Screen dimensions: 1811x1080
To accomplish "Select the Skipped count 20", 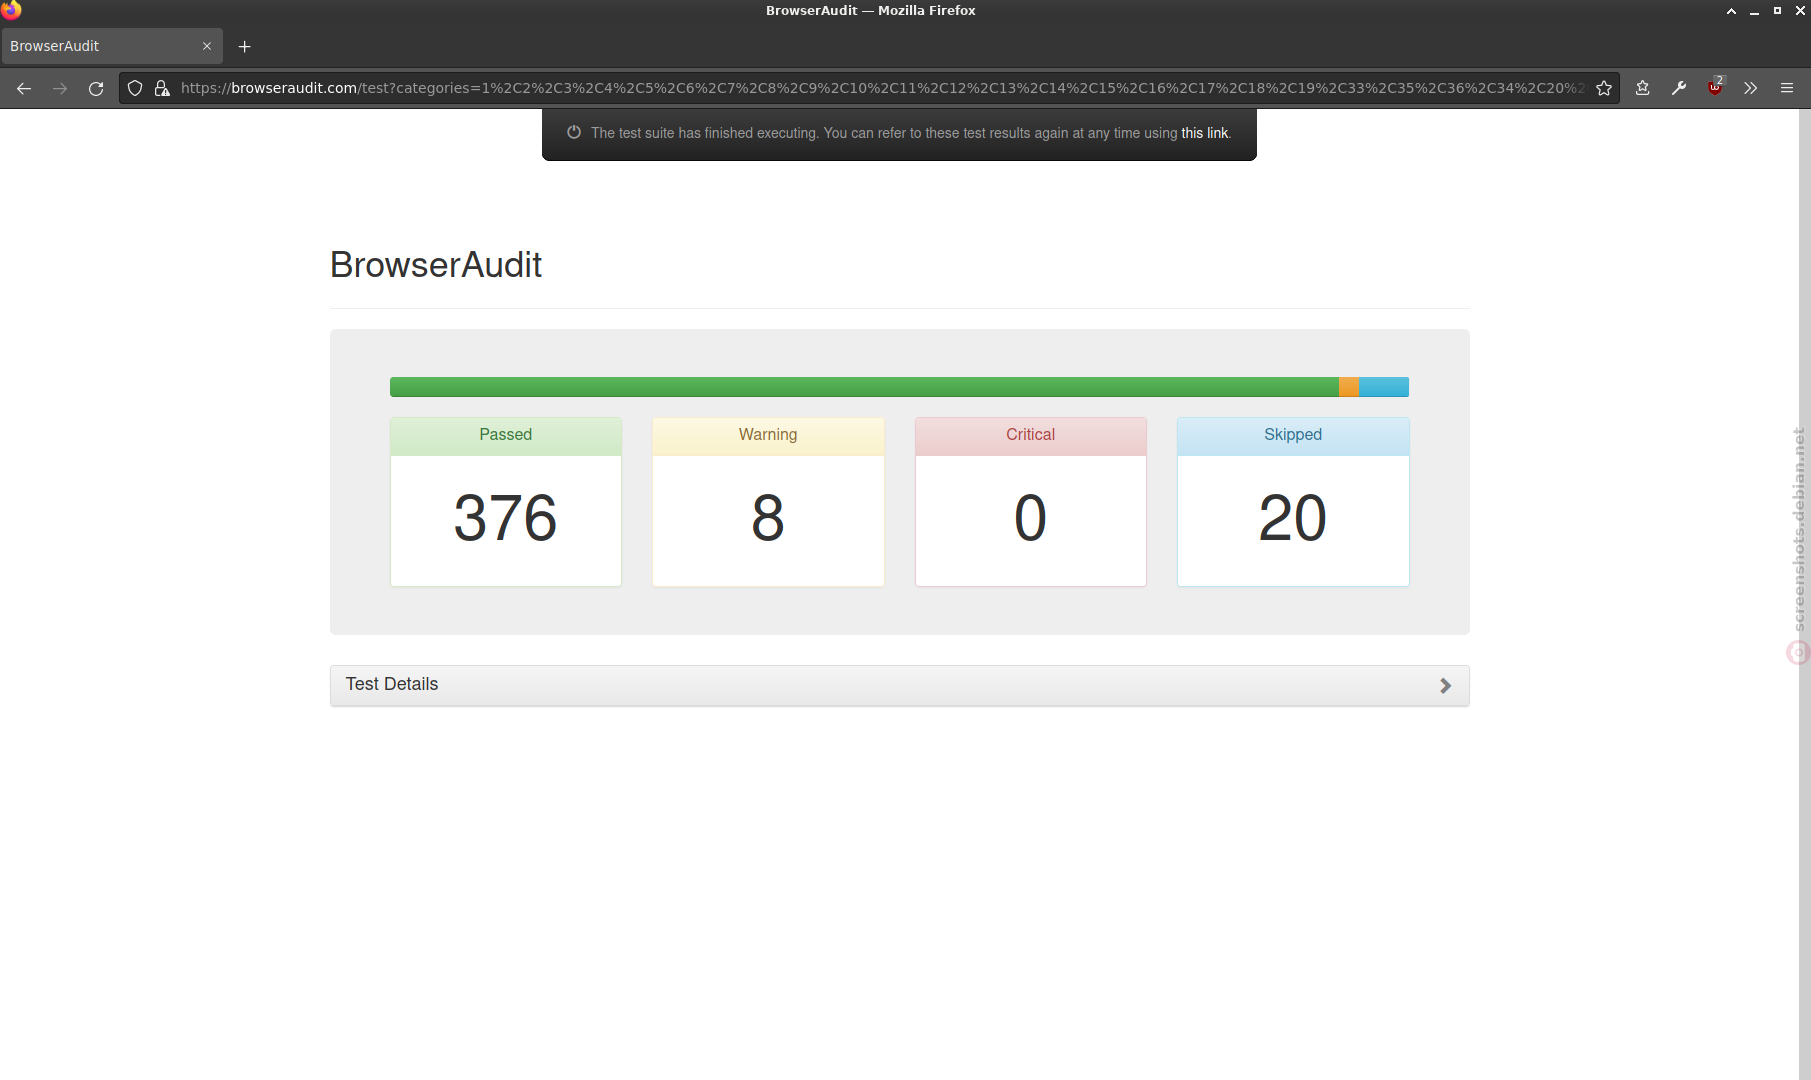I will pyautogui.click(x=1293, y=519).
